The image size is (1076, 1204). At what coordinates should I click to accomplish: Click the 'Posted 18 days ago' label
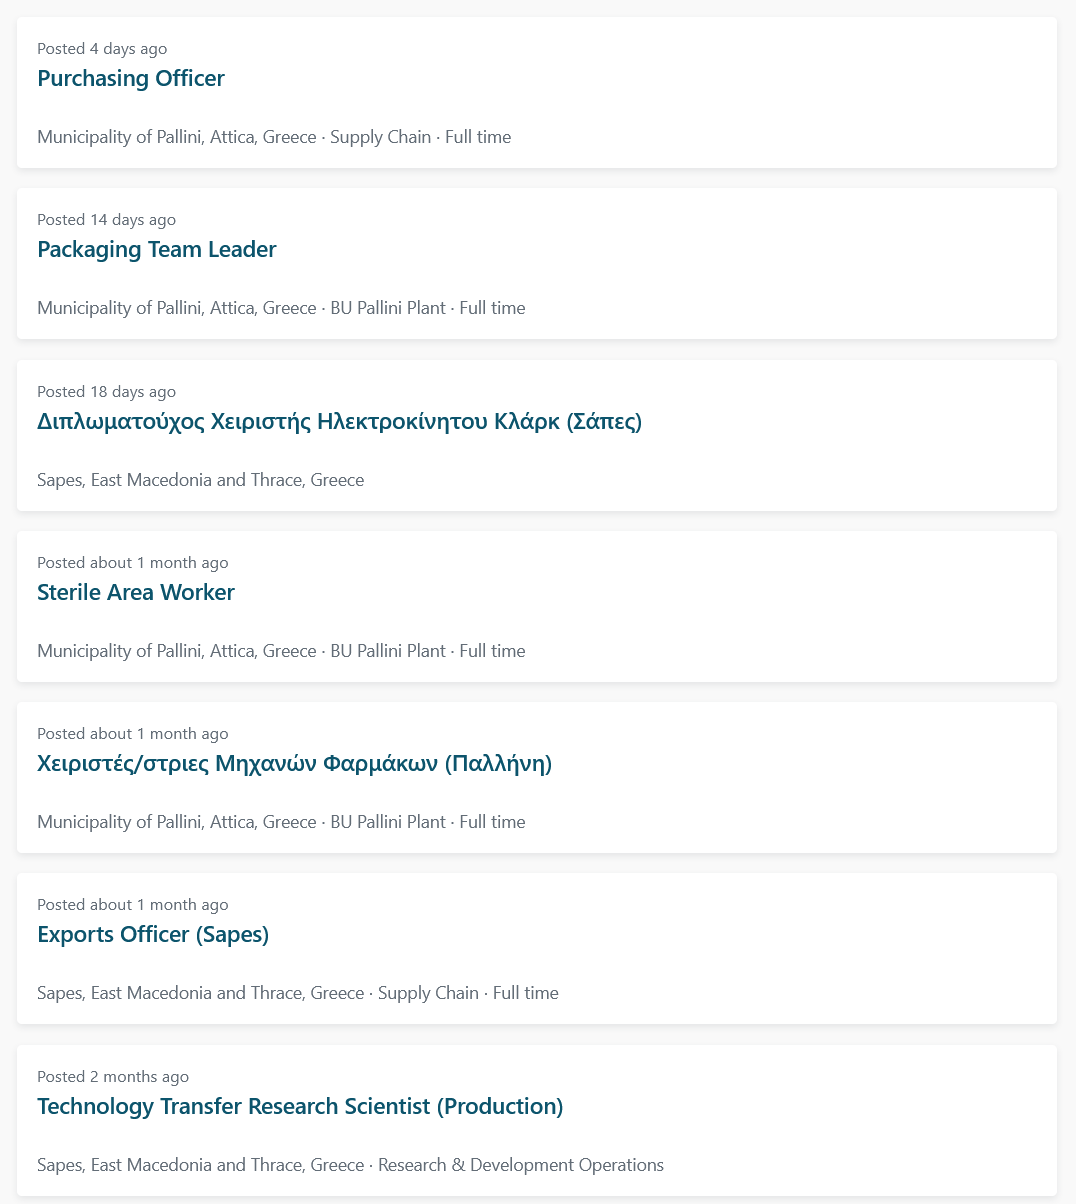coord(106,392)
